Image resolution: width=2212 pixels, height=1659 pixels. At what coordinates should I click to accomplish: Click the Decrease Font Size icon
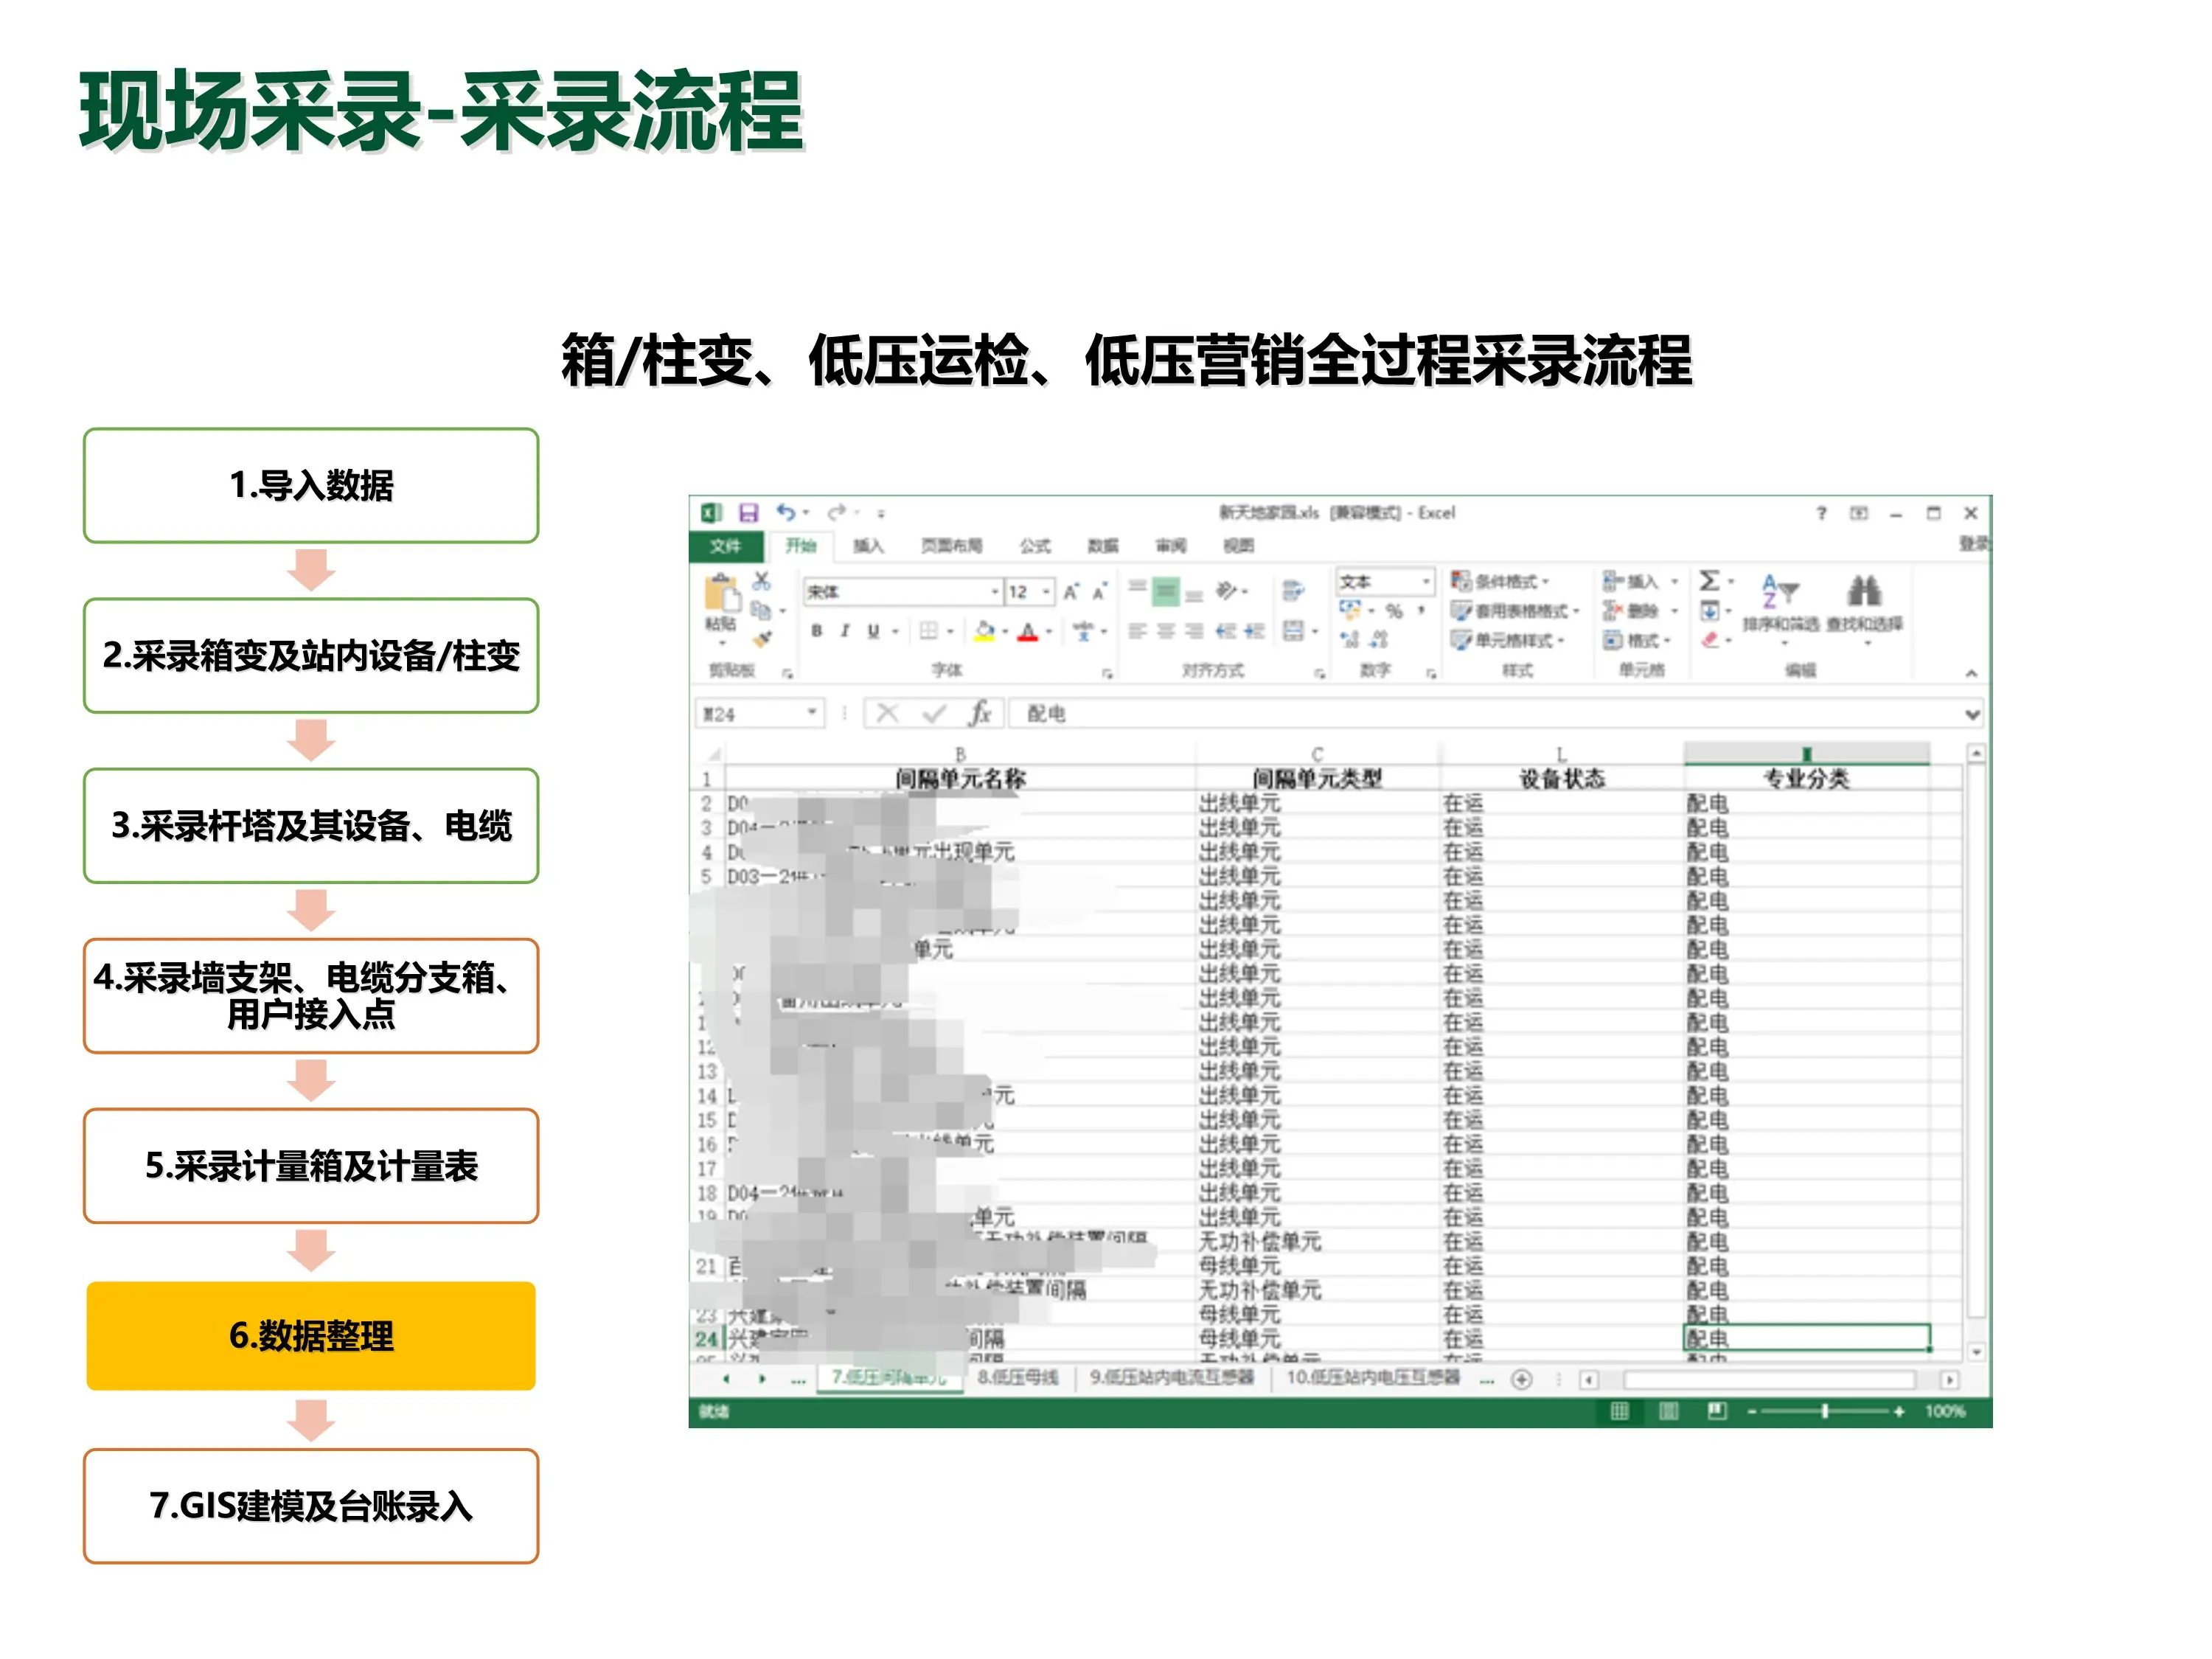tap(1099, 592)
